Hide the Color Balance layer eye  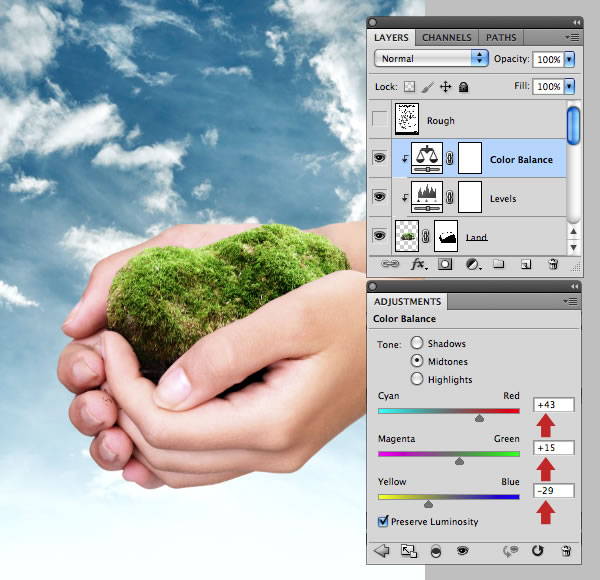point(379,158)
